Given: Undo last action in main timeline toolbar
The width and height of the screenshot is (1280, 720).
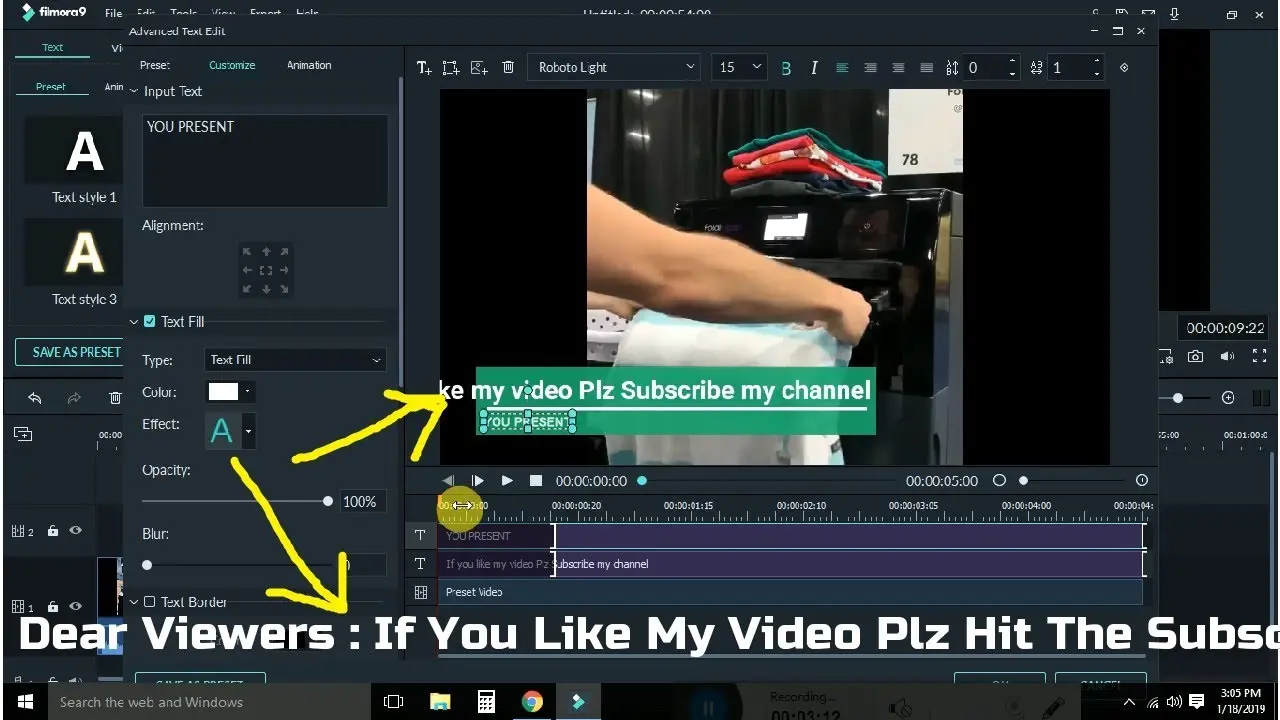Looking at the screenshot, I should click(35, 398).
